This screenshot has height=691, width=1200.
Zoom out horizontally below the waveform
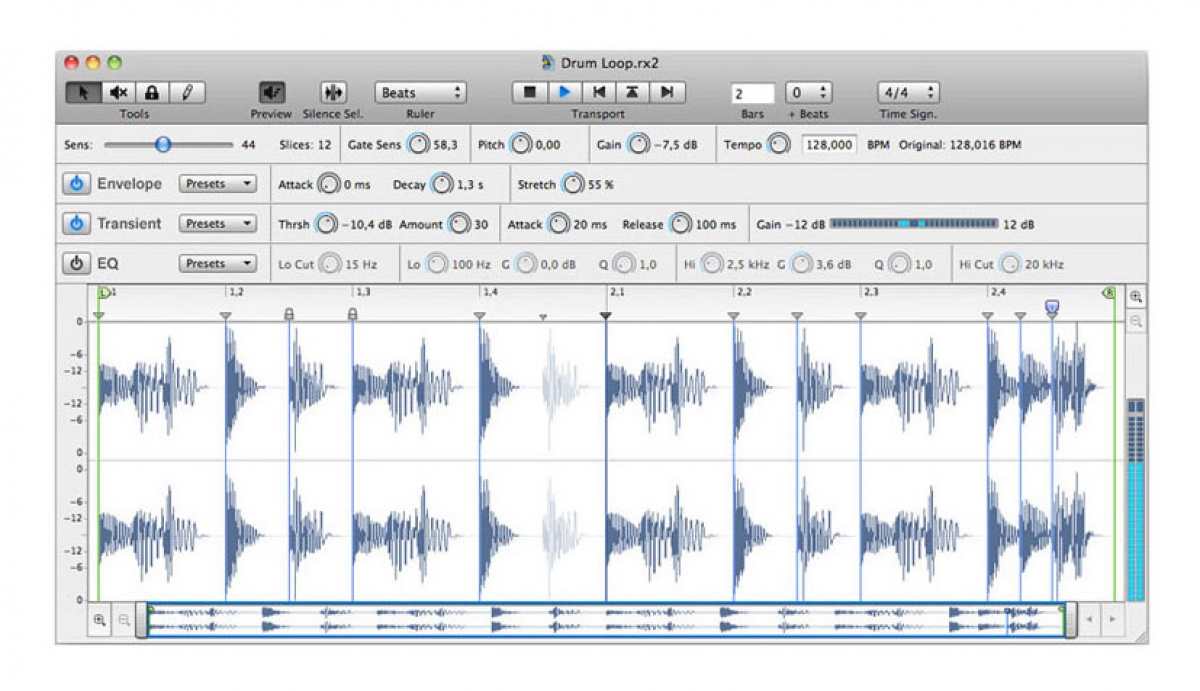[124, 620]
